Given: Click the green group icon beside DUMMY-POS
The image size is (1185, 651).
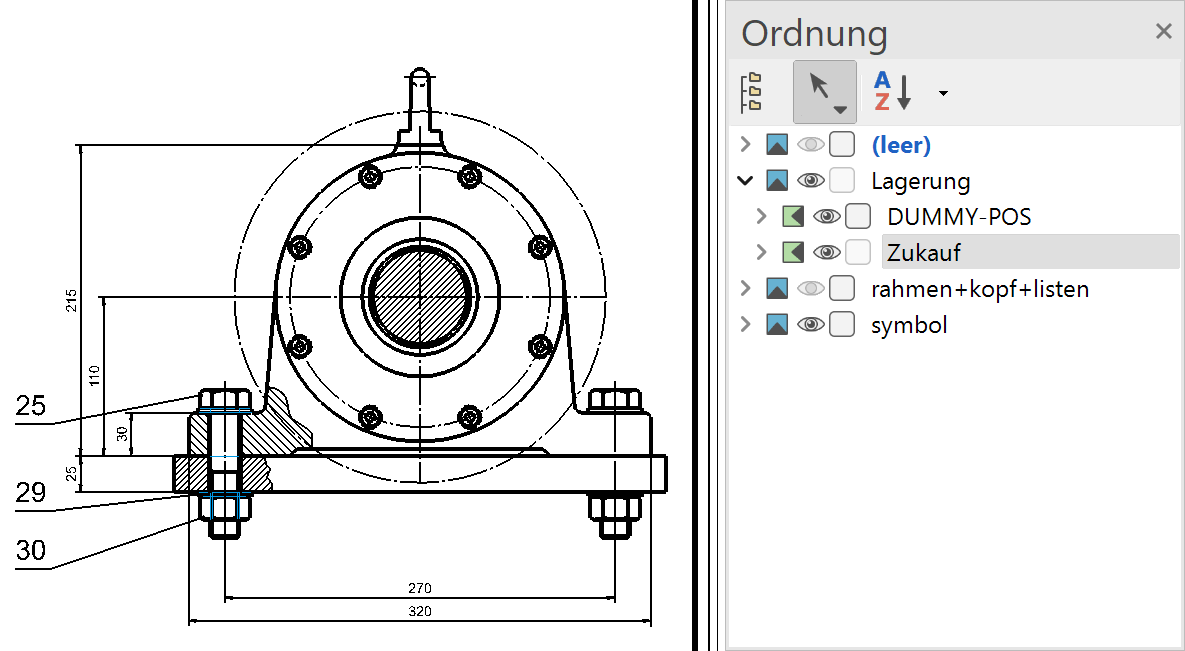Looking at the screenshot, I should point(792,217).
